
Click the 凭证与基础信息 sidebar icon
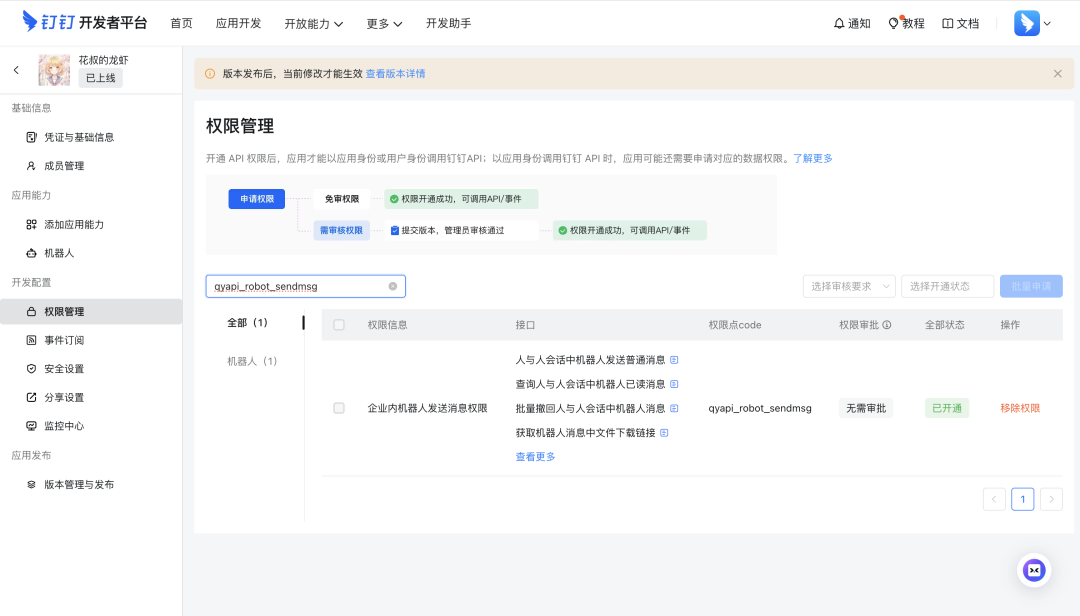pos(31,137)
